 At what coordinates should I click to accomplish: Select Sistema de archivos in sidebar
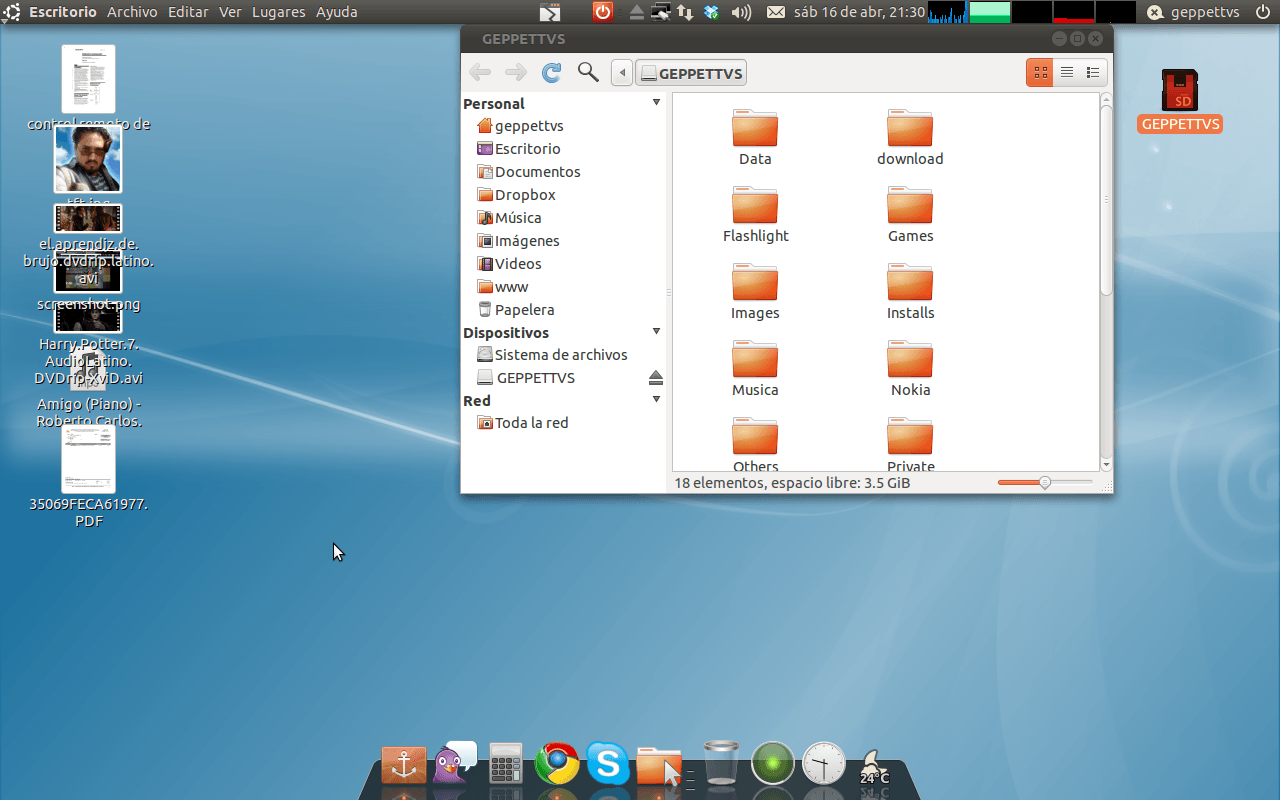click(x=553, y=355)
